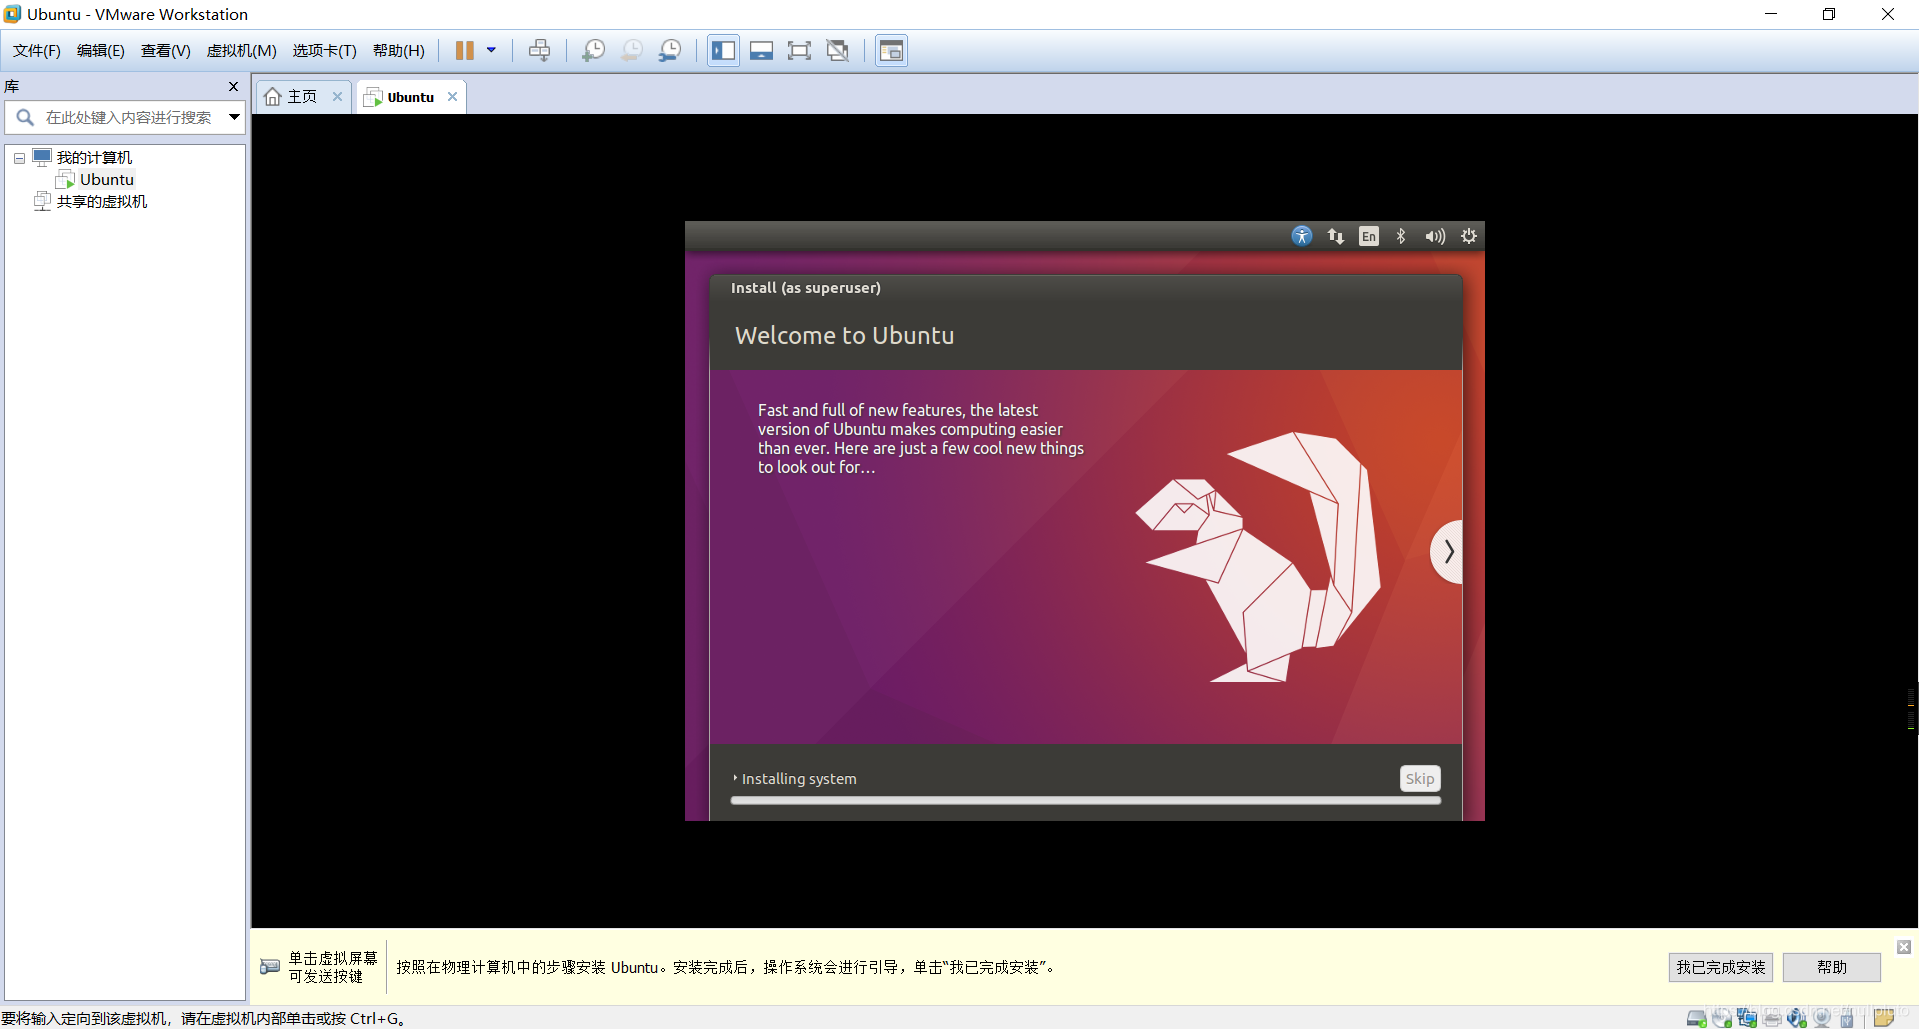The height and width of the screenshot is (1029, 1919).
Task: Revert the virtual machine to its snapshot
Action: click(632, 50)
